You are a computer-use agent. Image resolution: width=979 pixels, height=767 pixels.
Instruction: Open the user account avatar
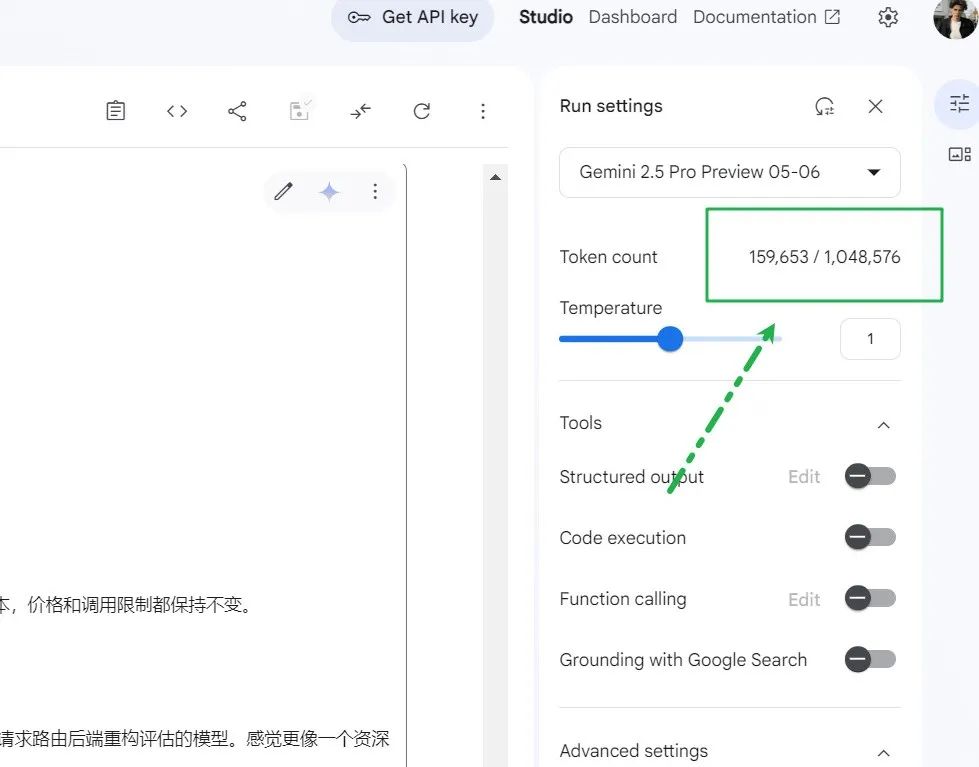pos(956,18)
